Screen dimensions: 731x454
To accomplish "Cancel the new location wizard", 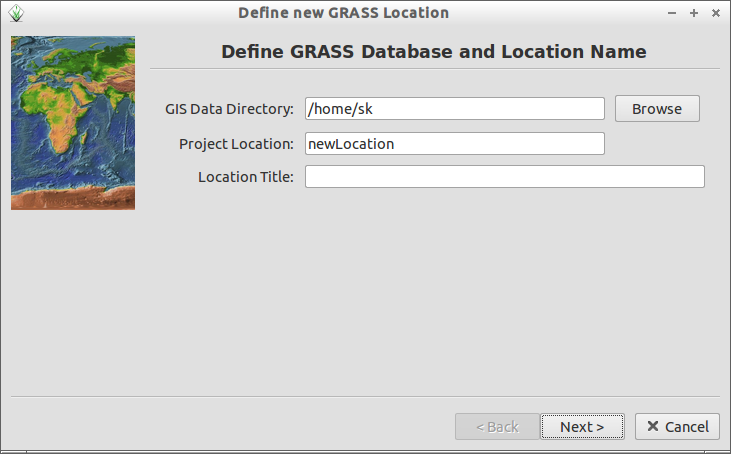I will (677, 426).
